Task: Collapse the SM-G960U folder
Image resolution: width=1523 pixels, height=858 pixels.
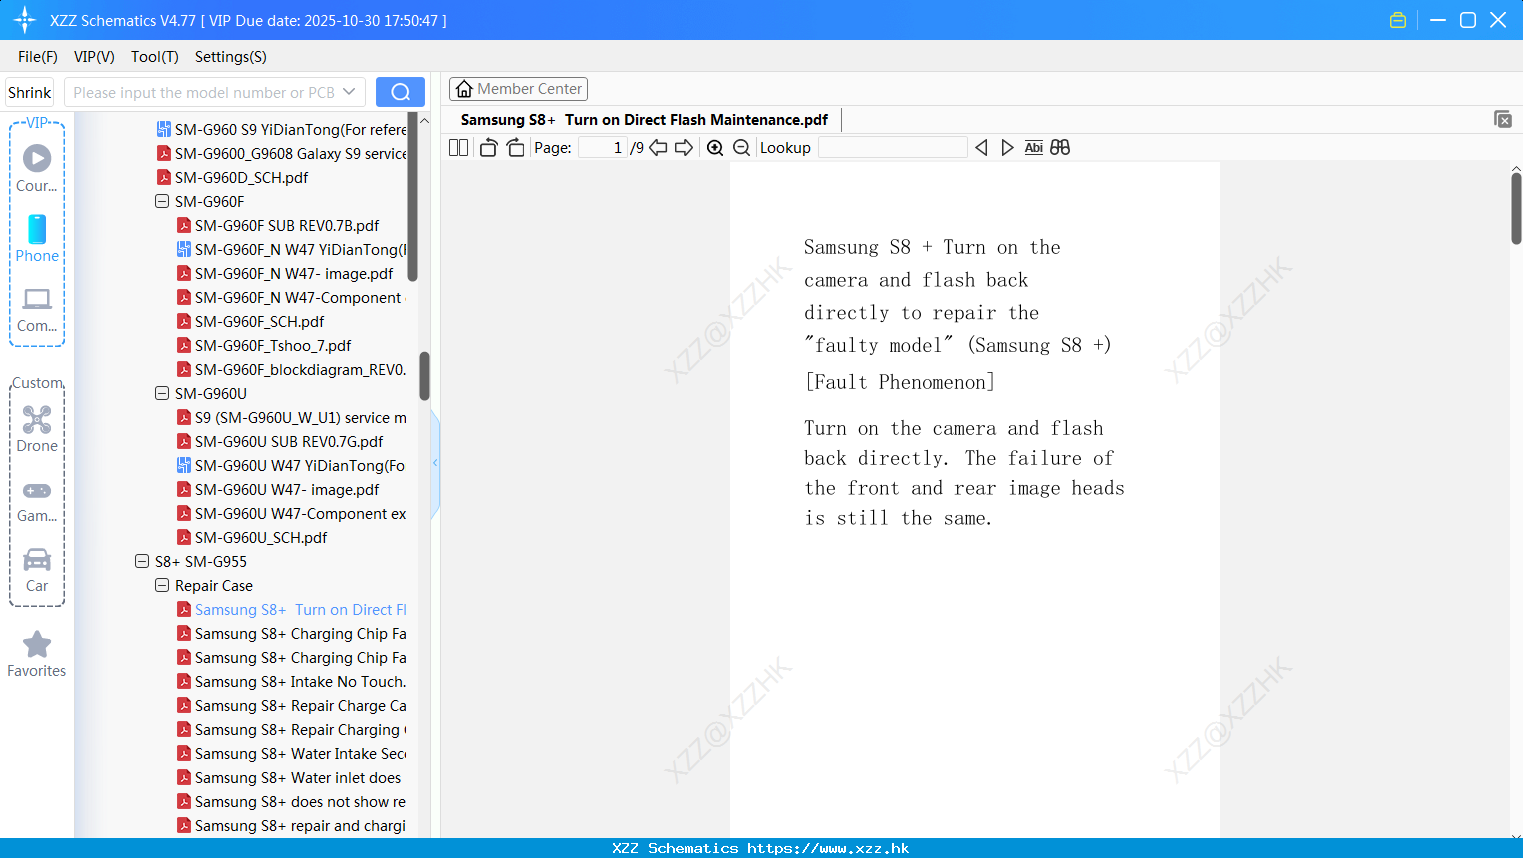Action: [x=162, y=393]
